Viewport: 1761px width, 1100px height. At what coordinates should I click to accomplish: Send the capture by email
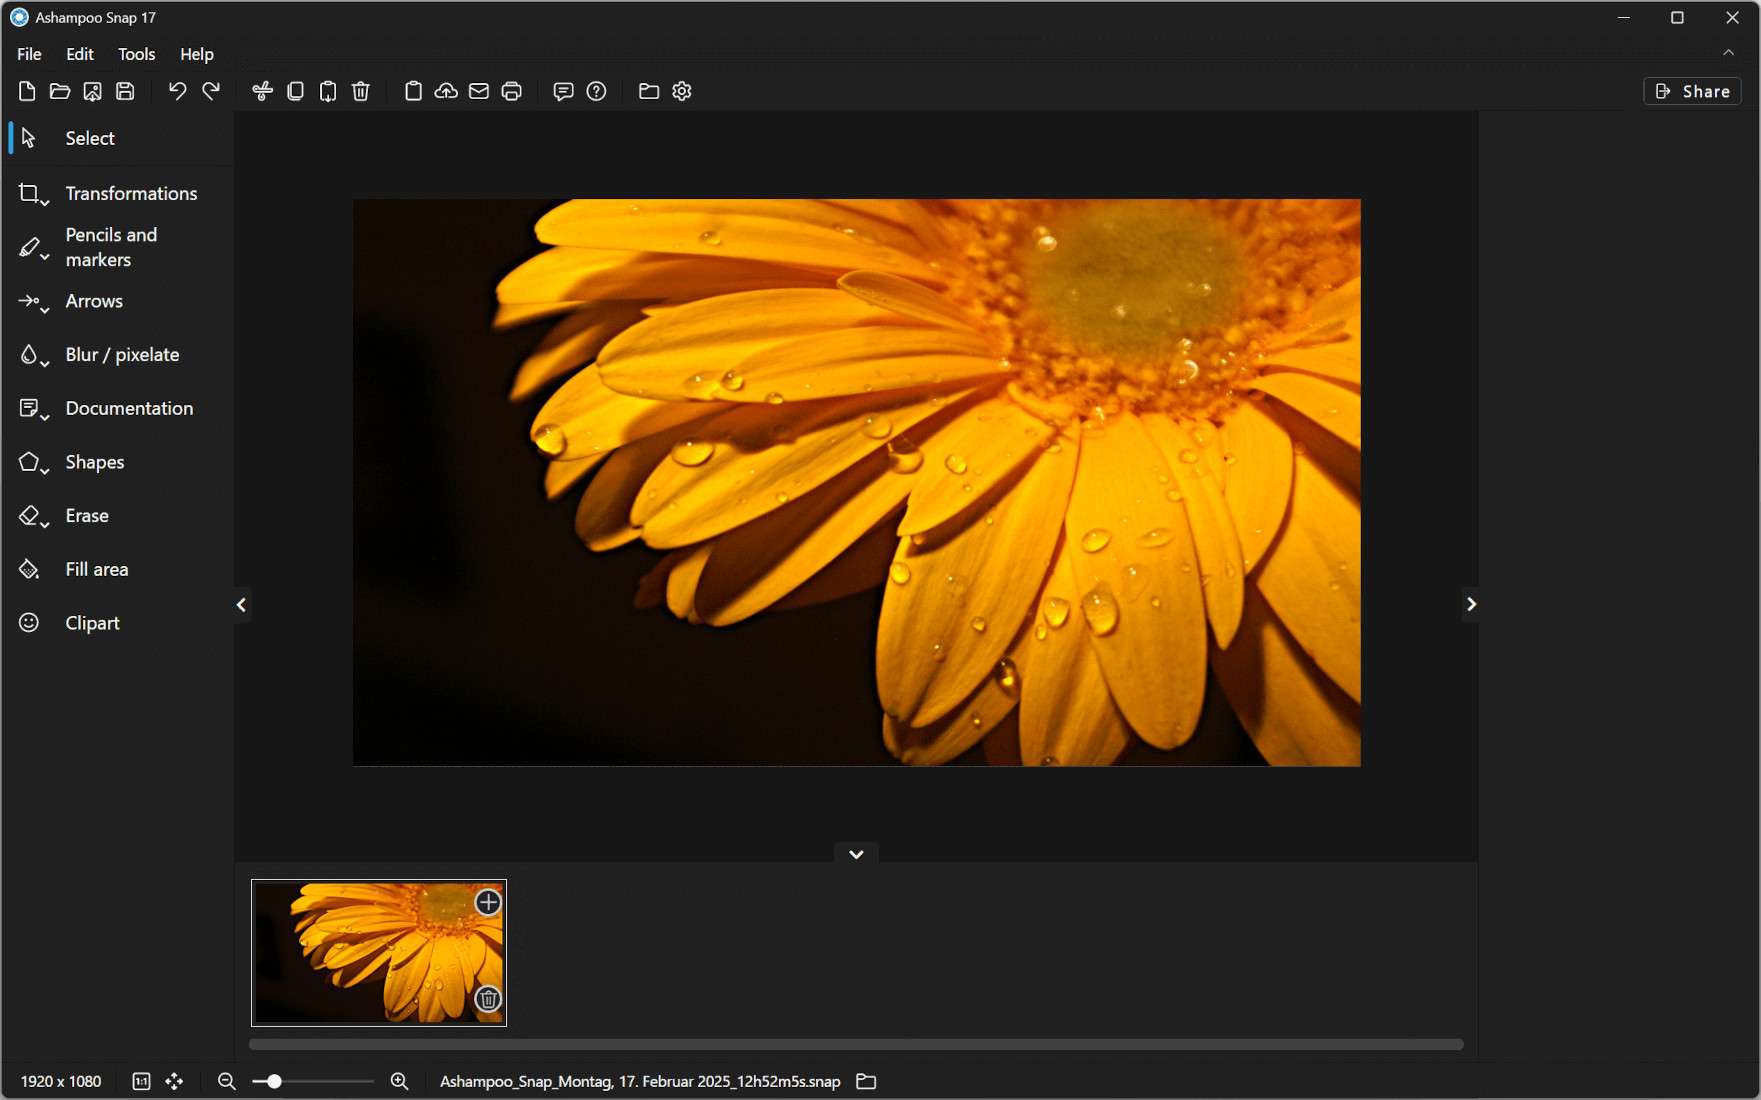479,91
